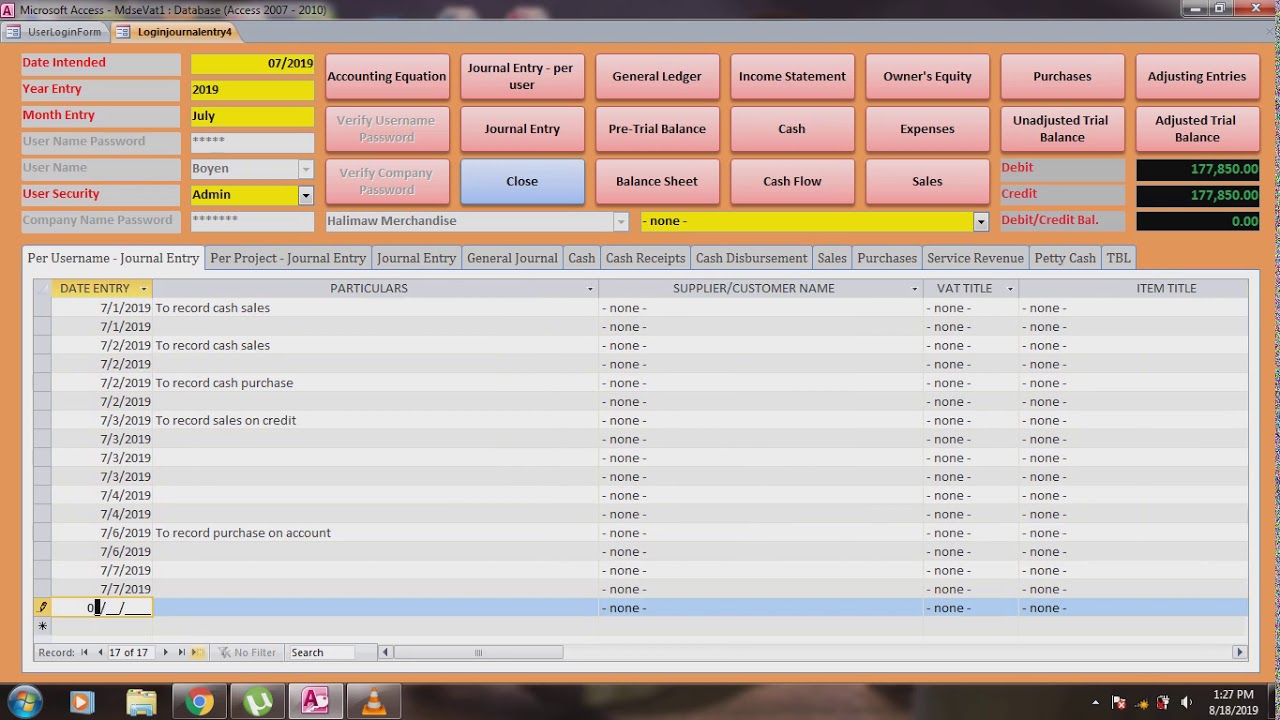Show hidden system tray icons
The height and width of the screenshot is (720, 1280).
pyautogui.click(x=1095, y=703)
